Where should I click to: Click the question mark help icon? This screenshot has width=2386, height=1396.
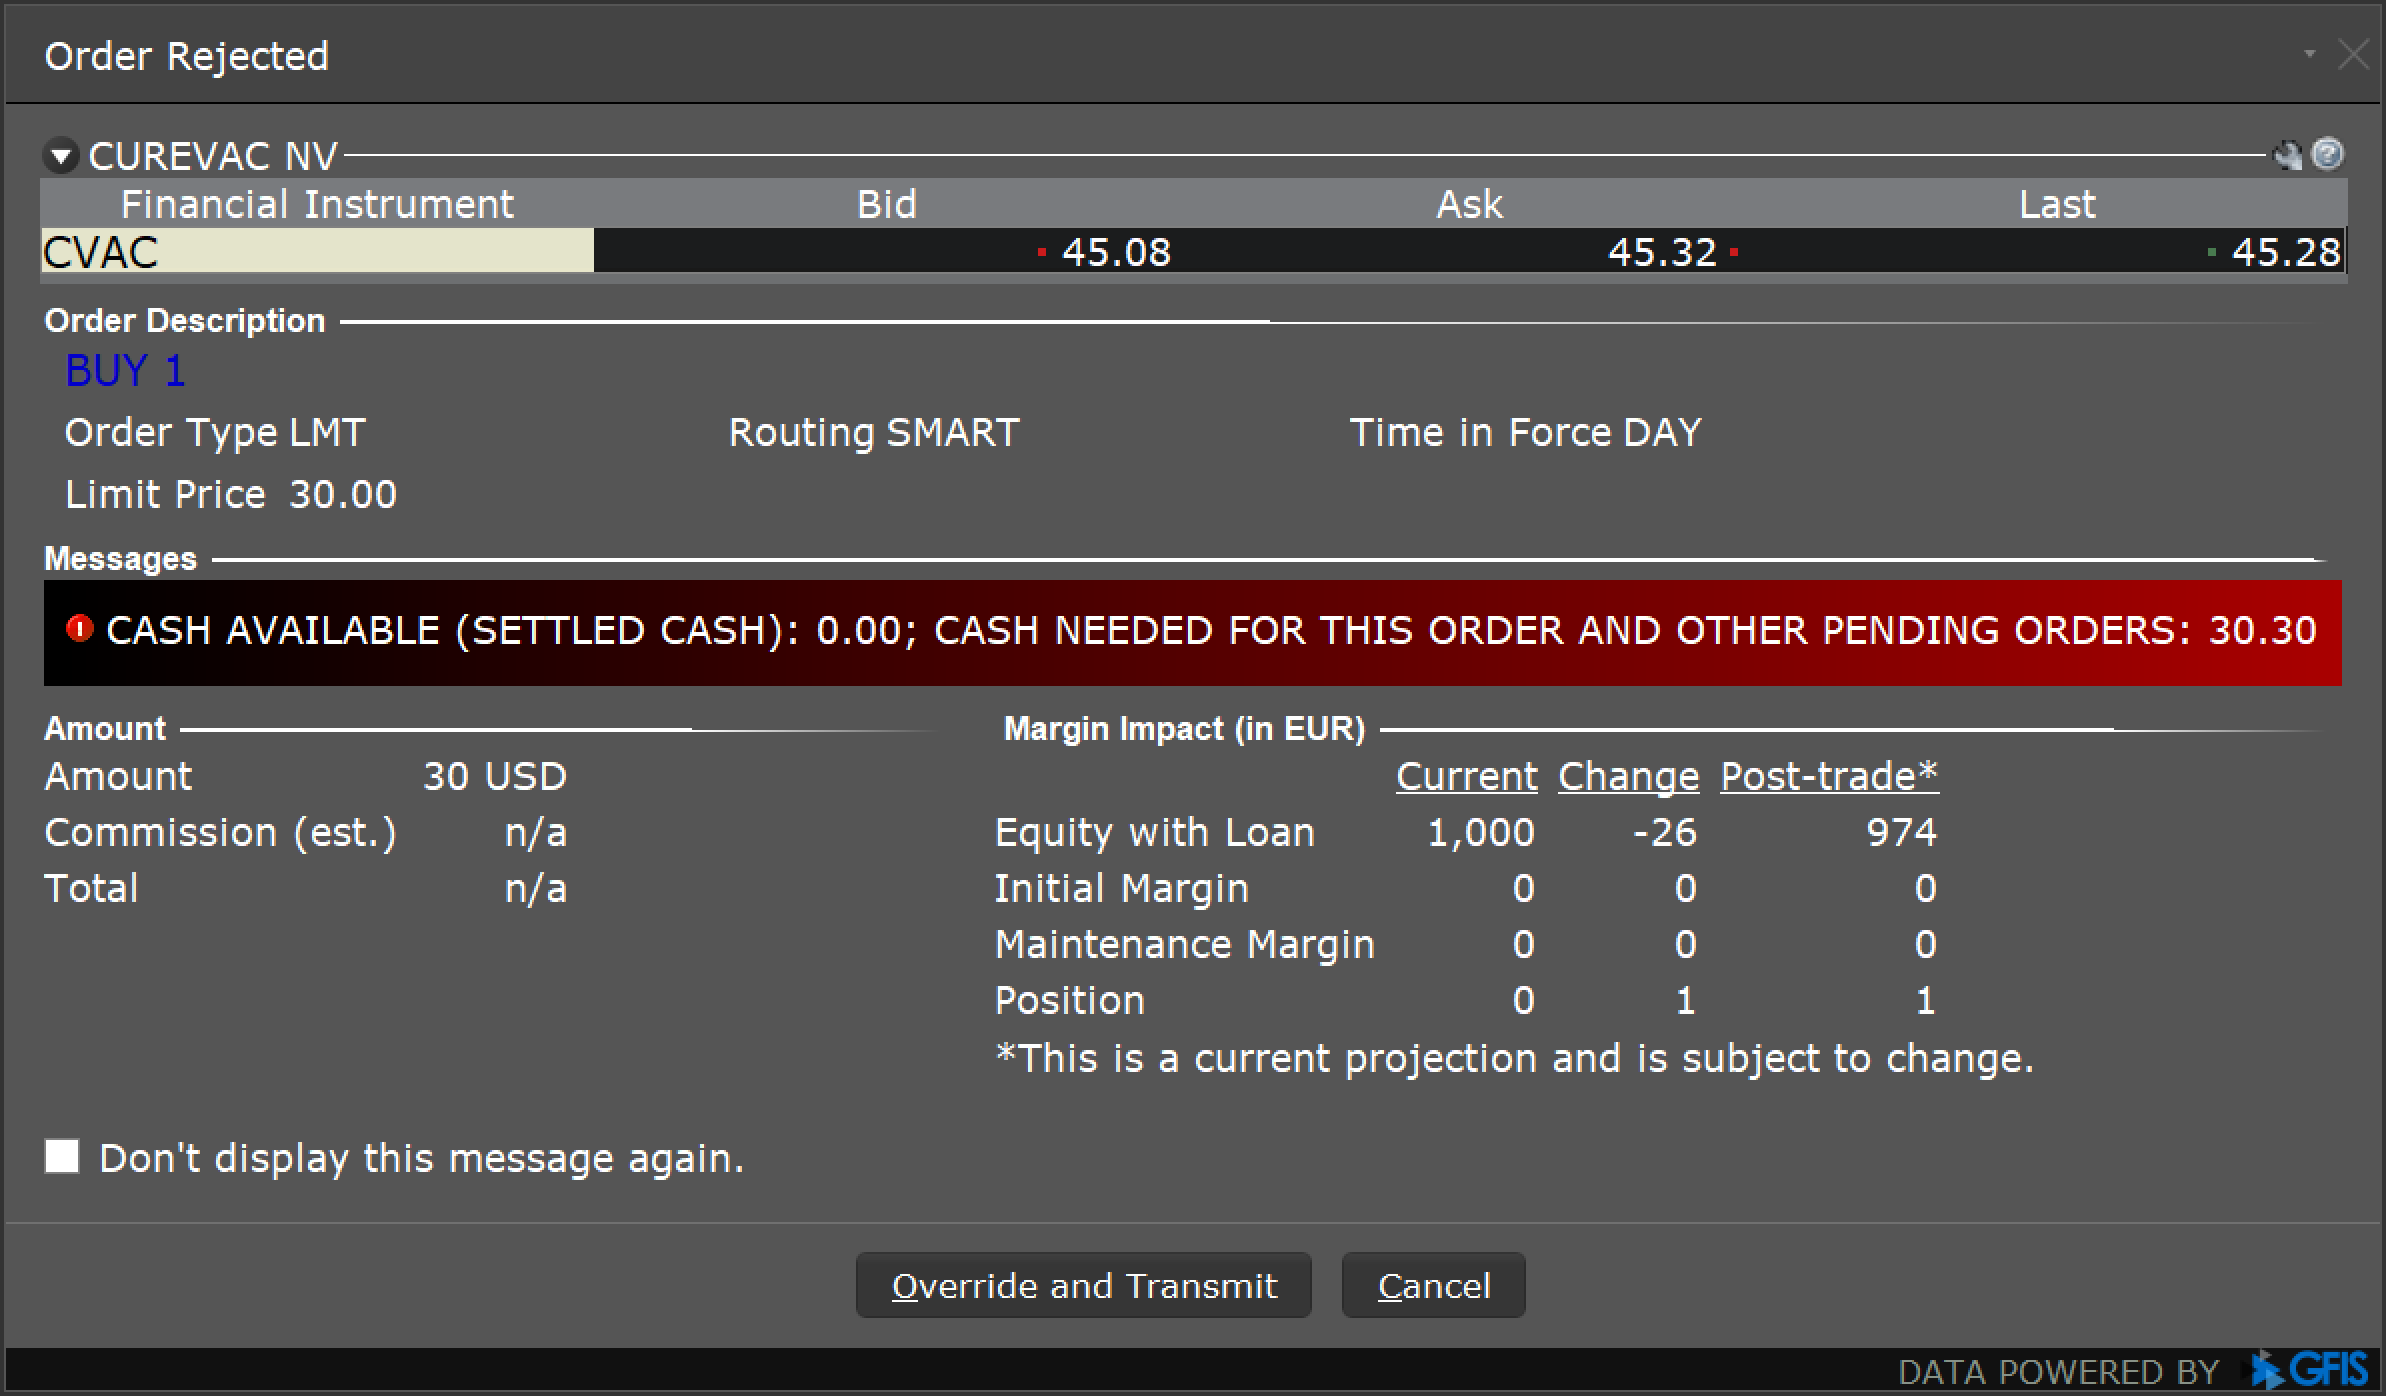click(2328, 154)
